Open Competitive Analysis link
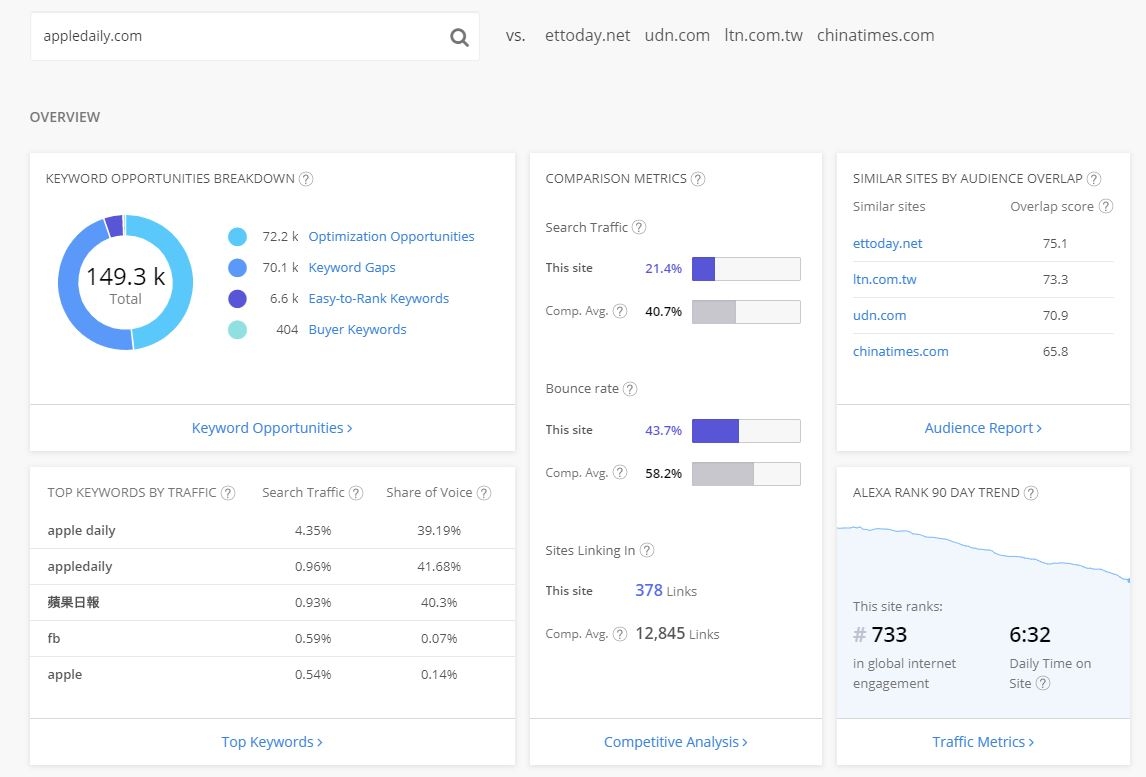The image size is (1146, 777). (x=675, y=742)
